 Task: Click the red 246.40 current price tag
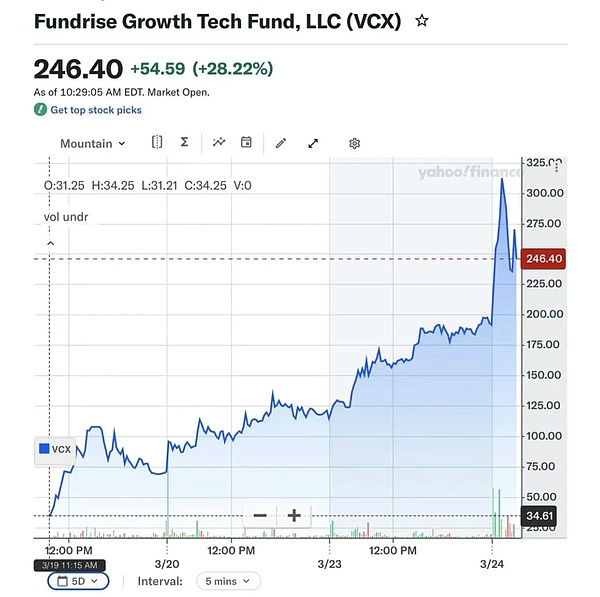tap(545, 258)
